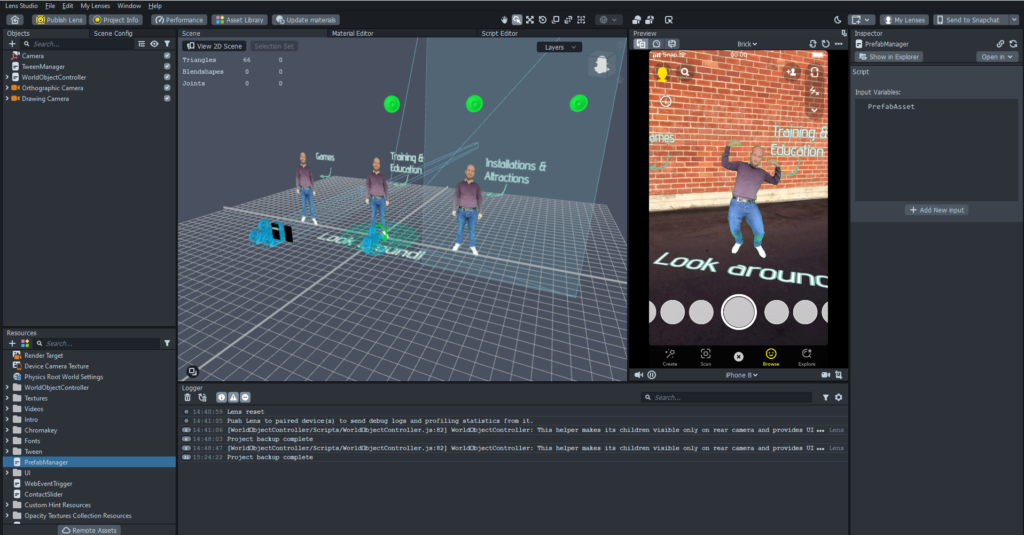Select the PrefabManager resource
This screenshot has height=535, width=1024.
(x=89, y=462)
